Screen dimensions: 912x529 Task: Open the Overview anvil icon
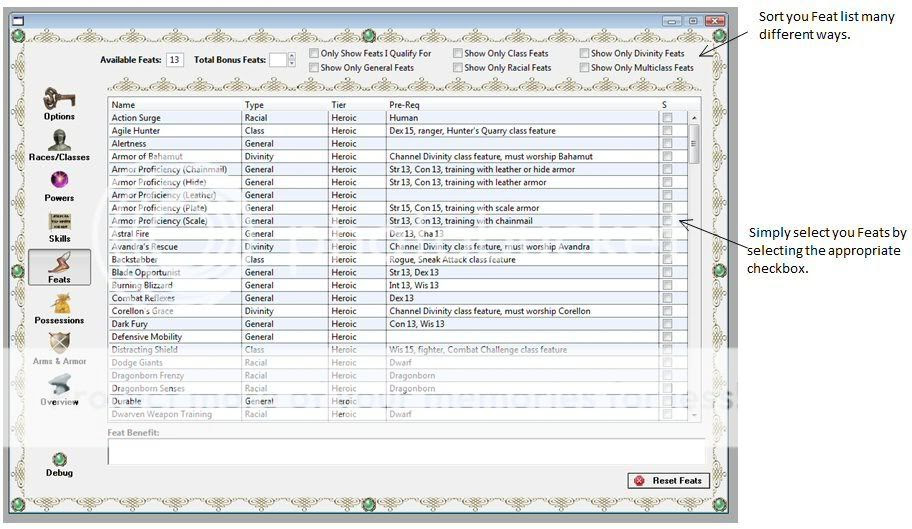(x=59, y=384)
